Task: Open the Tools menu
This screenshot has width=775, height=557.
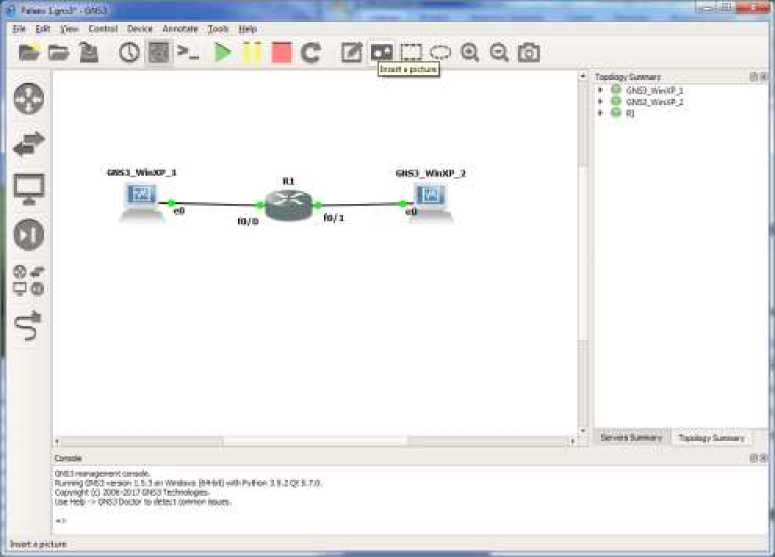Action: click(218, 29)
